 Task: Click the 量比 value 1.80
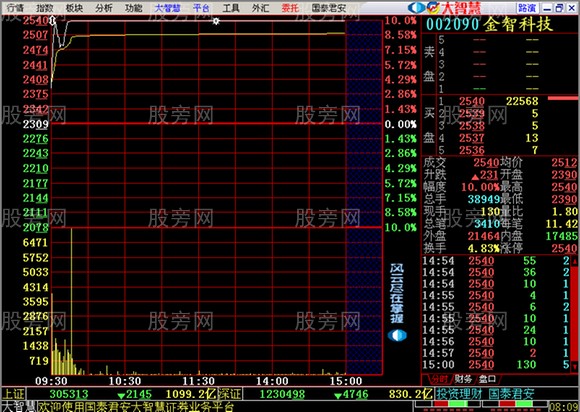[x=564, y=212]
